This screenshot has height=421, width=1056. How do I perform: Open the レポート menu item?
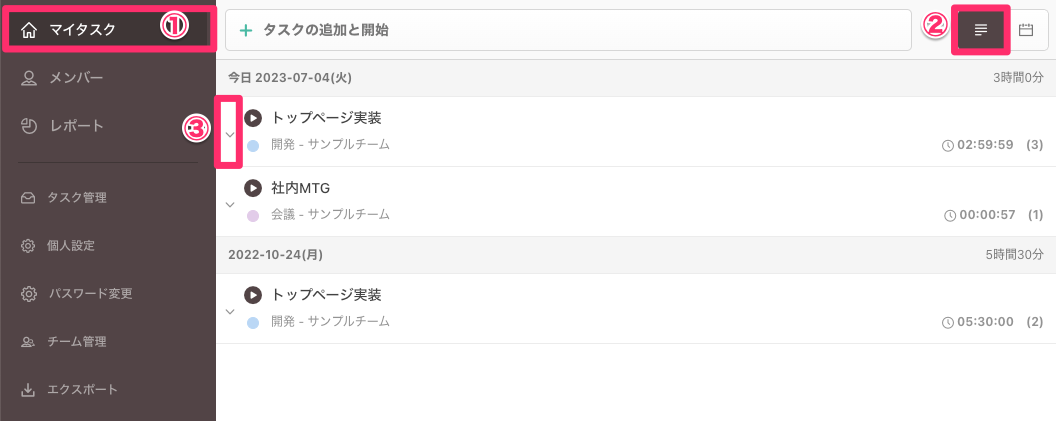77,126
